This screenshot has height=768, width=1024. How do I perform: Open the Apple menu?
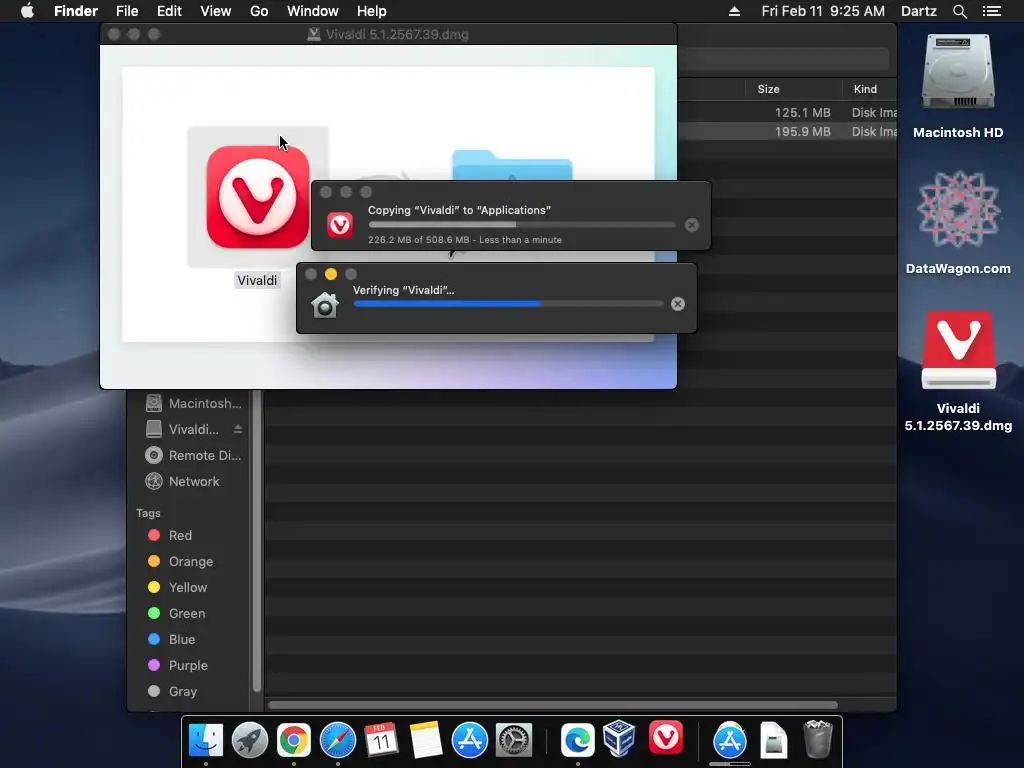tap(27, 11)
